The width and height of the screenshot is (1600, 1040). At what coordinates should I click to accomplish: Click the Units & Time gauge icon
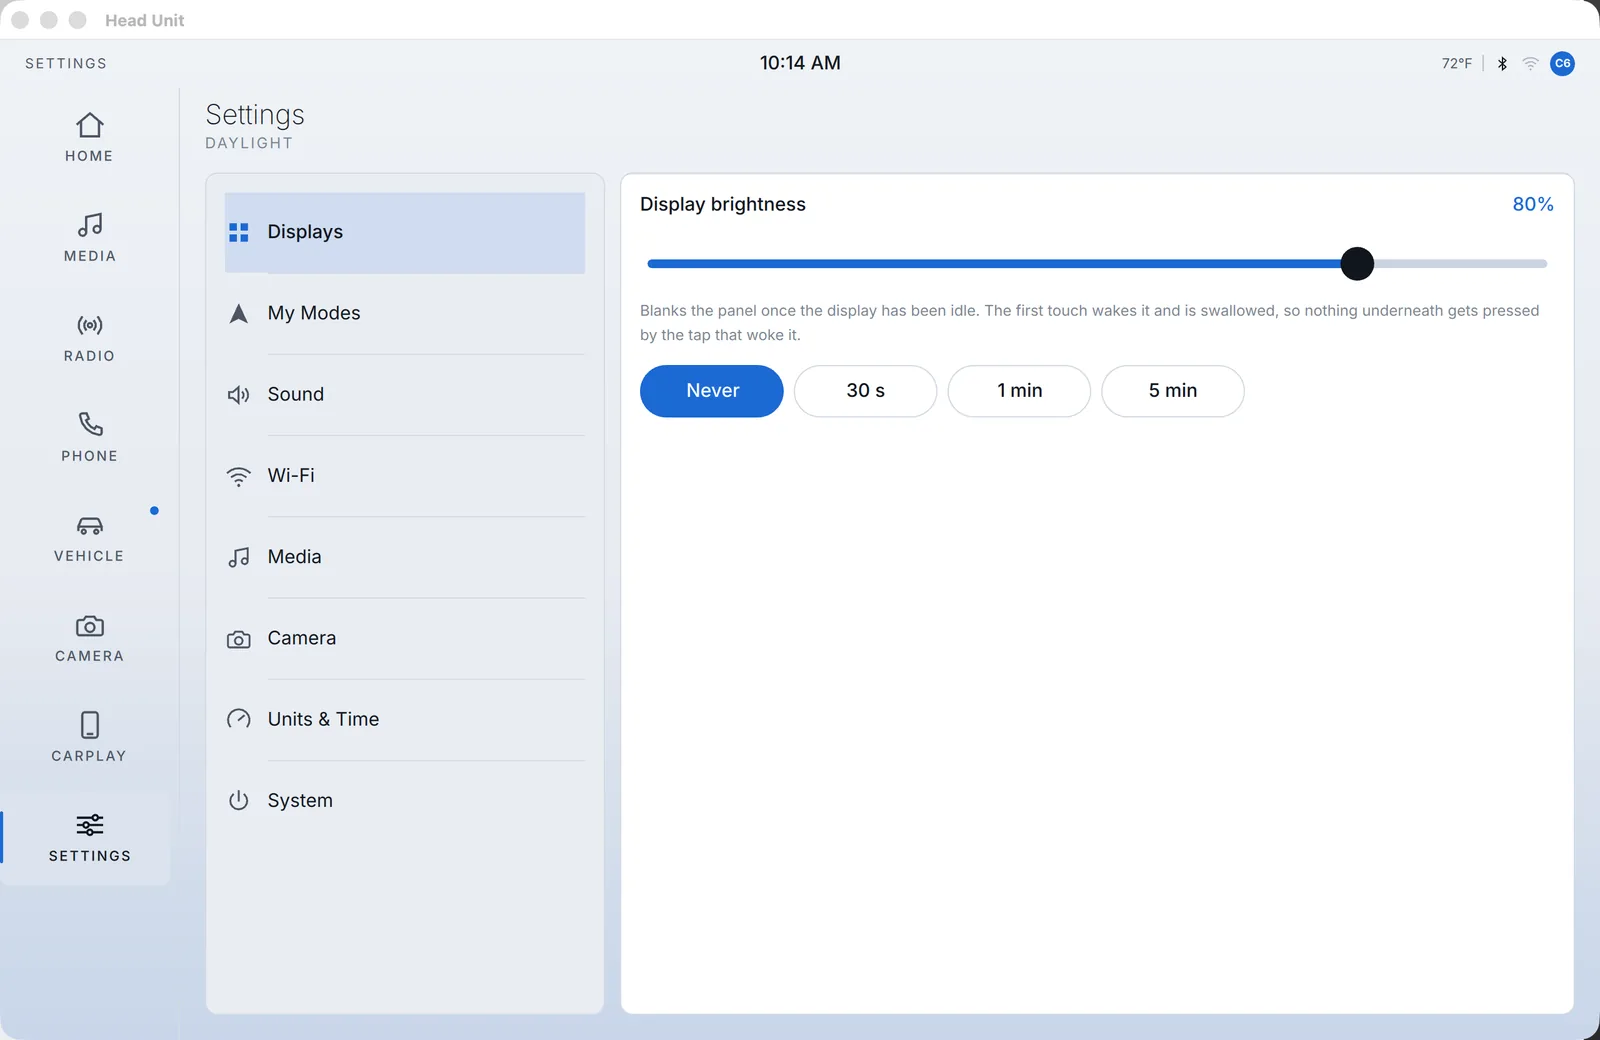point(238,719)
